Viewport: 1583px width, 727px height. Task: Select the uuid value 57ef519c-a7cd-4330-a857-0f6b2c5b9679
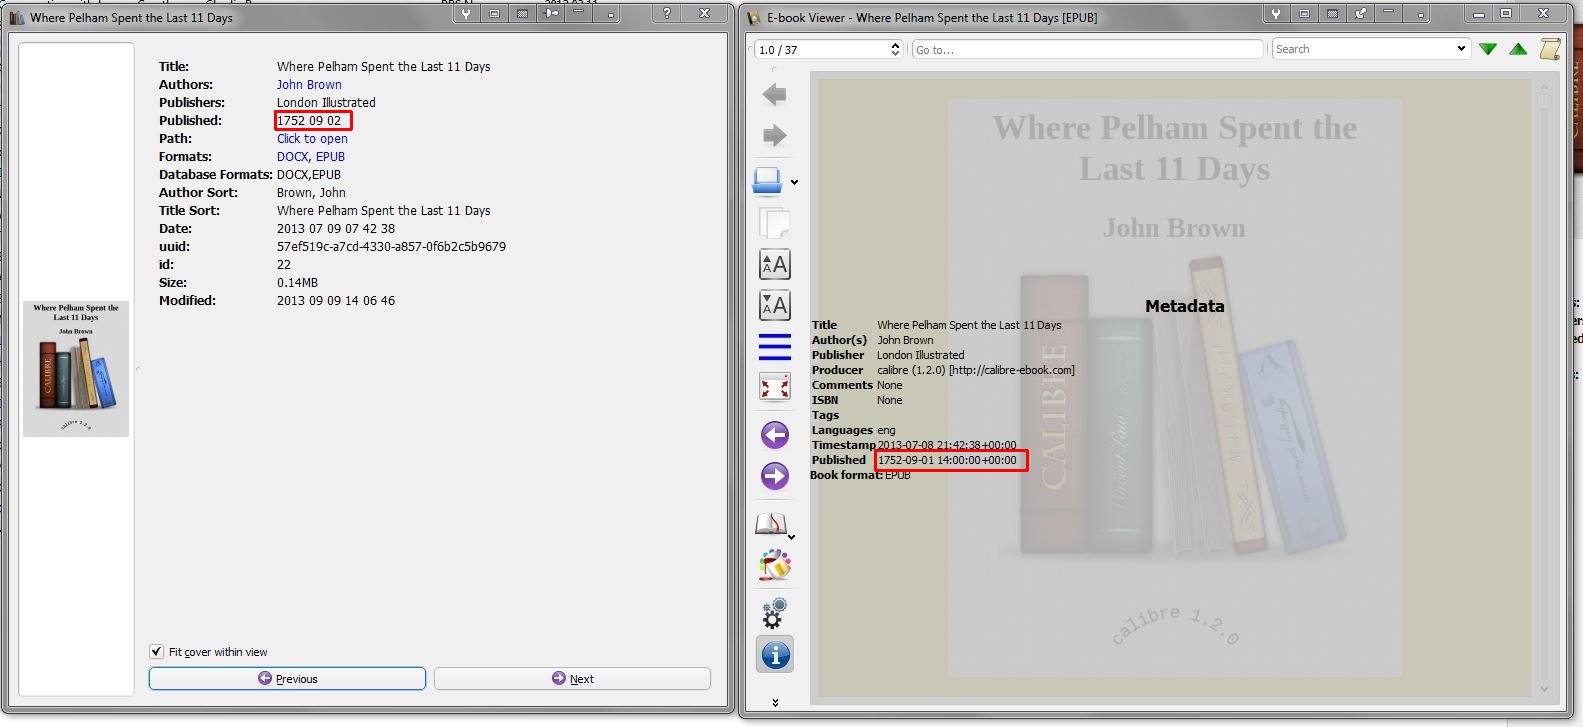[x=391, y=247]
